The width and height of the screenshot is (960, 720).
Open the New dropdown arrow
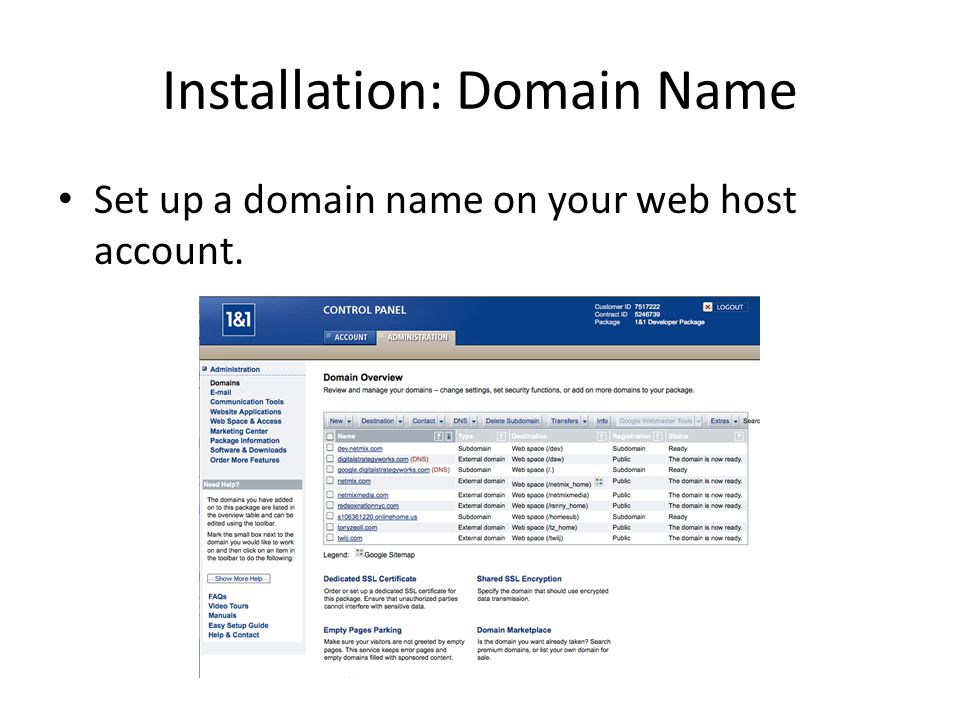350,421
